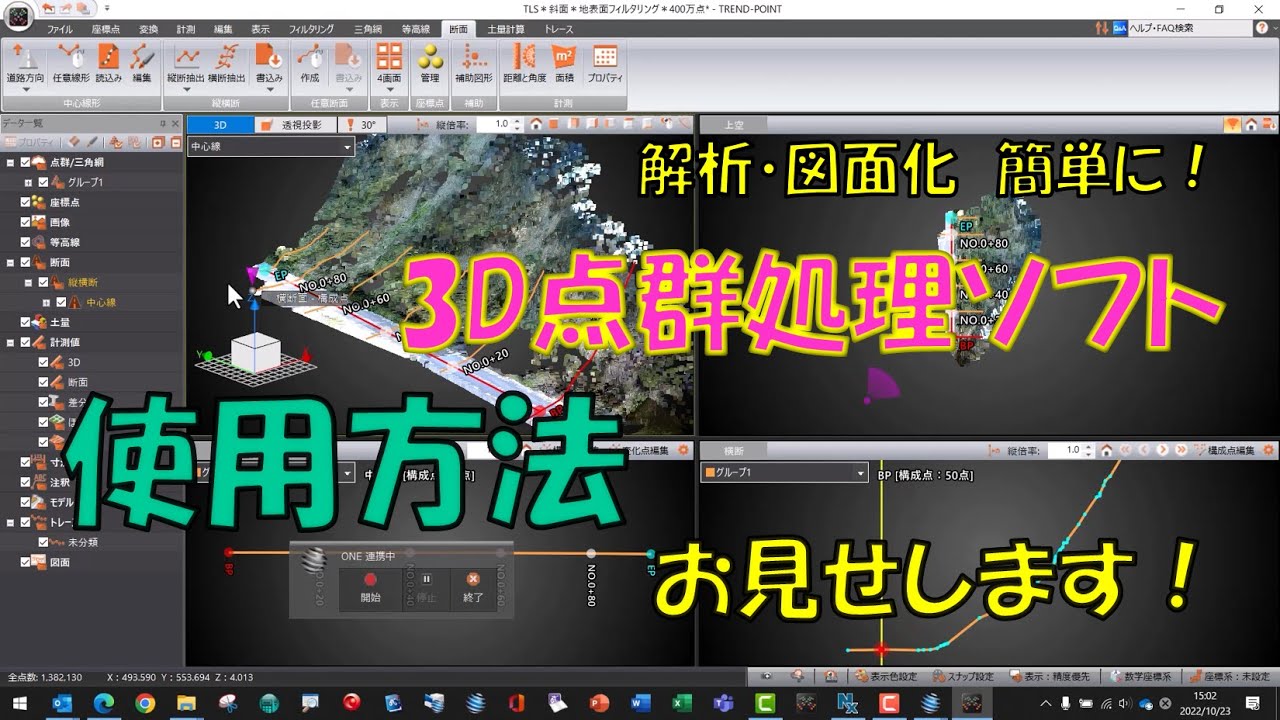1280x720 pixels.
Task: Expand the グループ1 tree node
Action: 28,182
